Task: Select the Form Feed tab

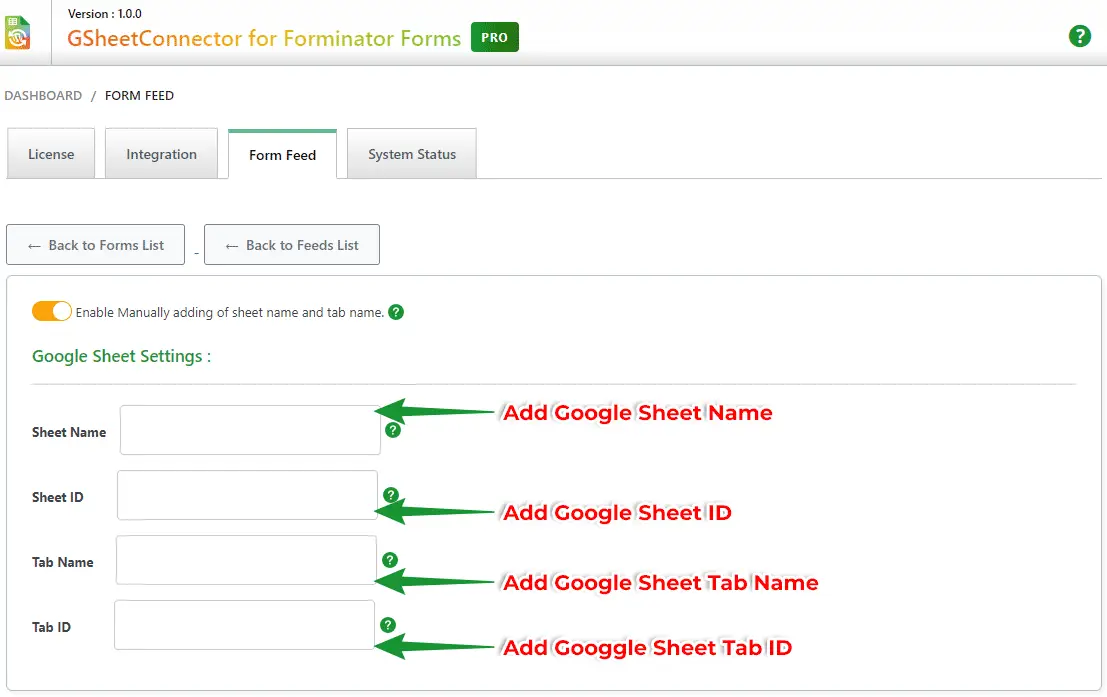Action: pos(282,155)
